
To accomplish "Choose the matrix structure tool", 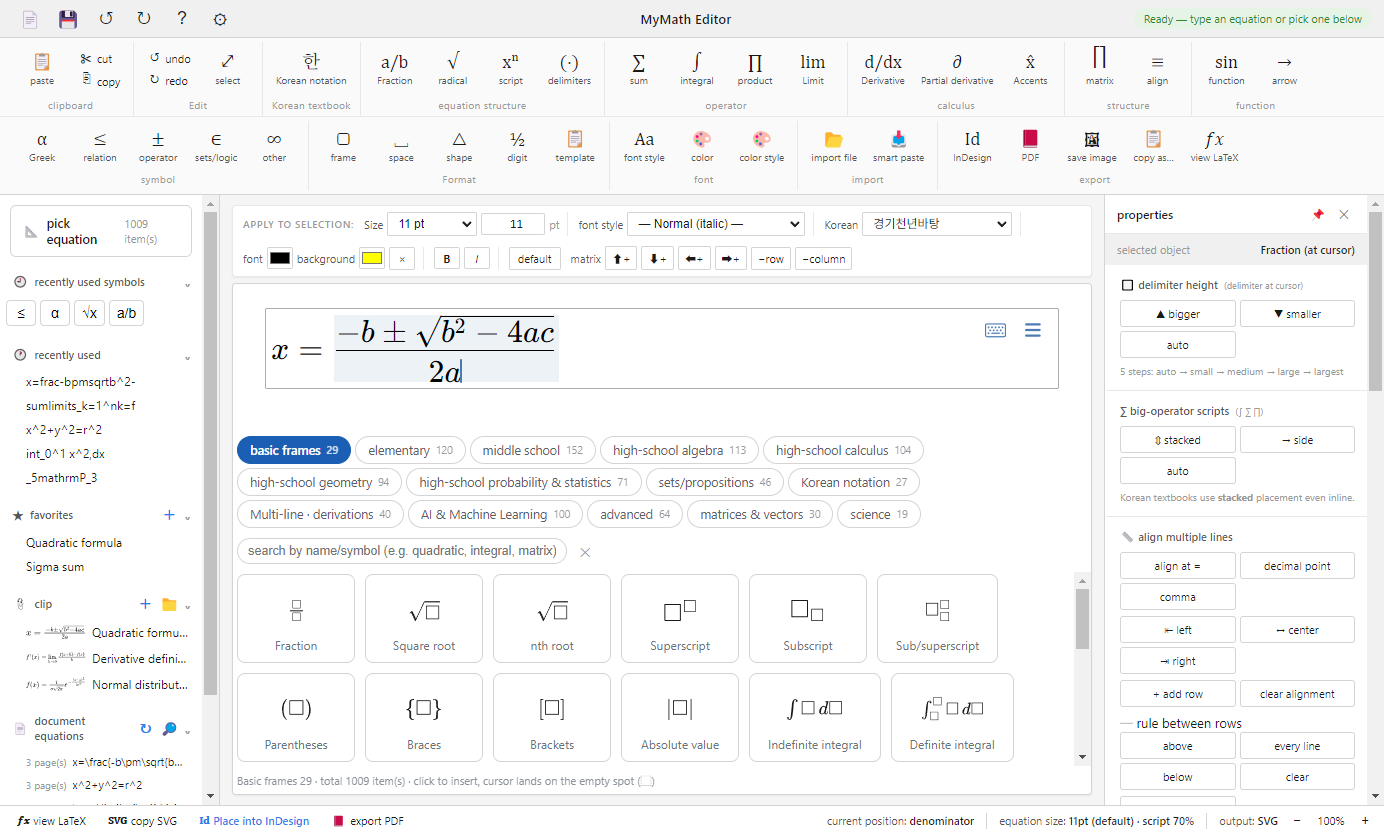I will point(1099,69).
